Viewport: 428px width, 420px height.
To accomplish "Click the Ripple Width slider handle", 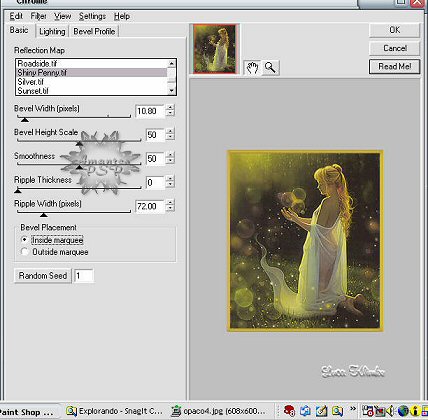I will click(x=43, y=215).
